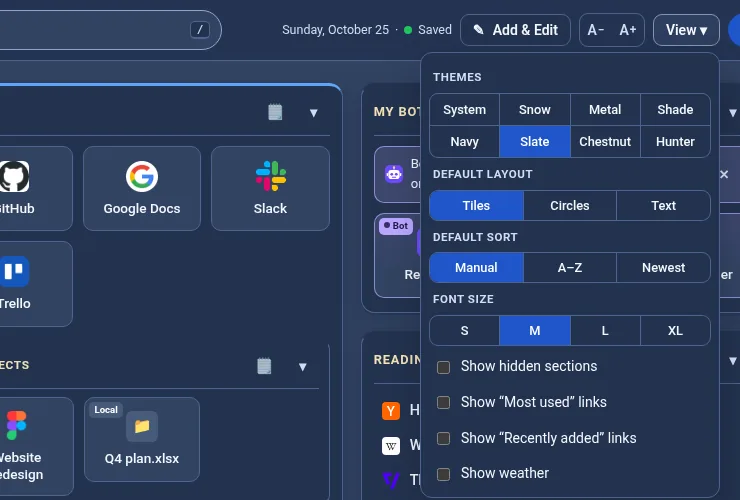
Task: Click the FONT SIZE heading label
Action: (463, 299)
